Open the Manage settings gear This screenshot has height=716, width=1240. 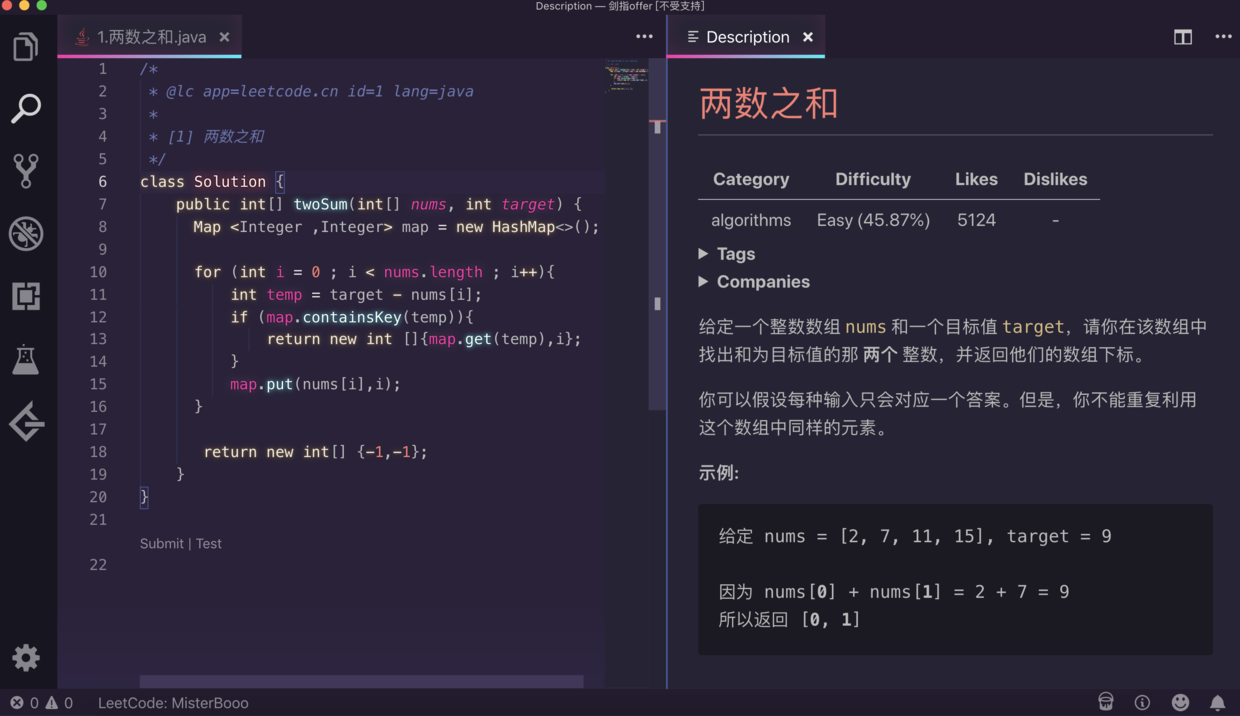tap(26, 657)
